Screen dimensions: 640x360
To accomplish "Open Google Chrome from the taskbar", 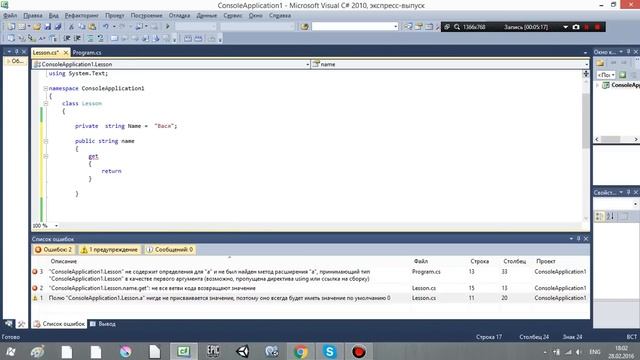I will coord(300,352).
